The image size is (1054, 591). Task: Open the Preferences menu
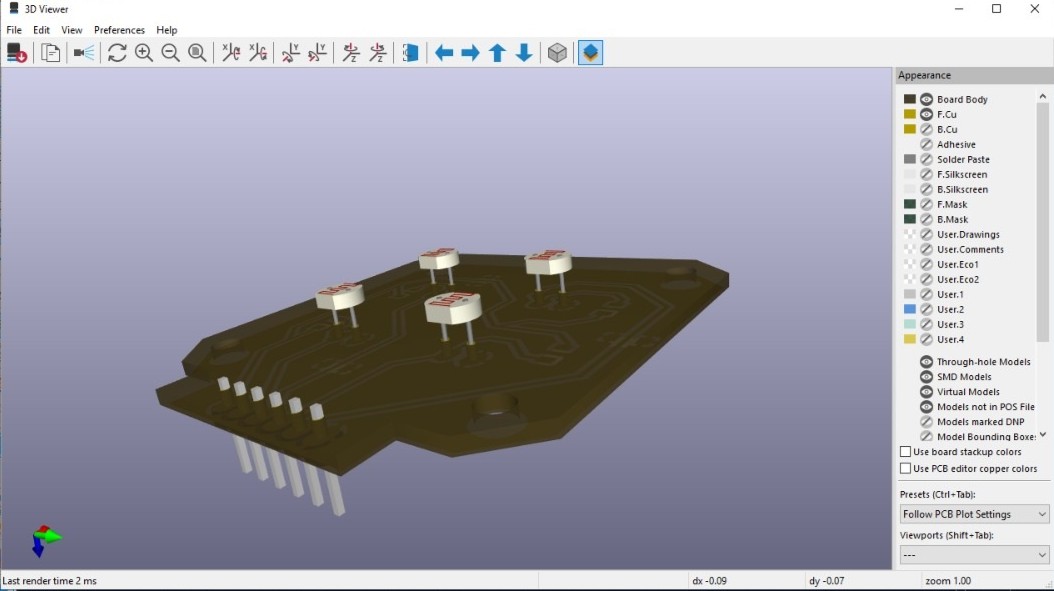[119, 30]
